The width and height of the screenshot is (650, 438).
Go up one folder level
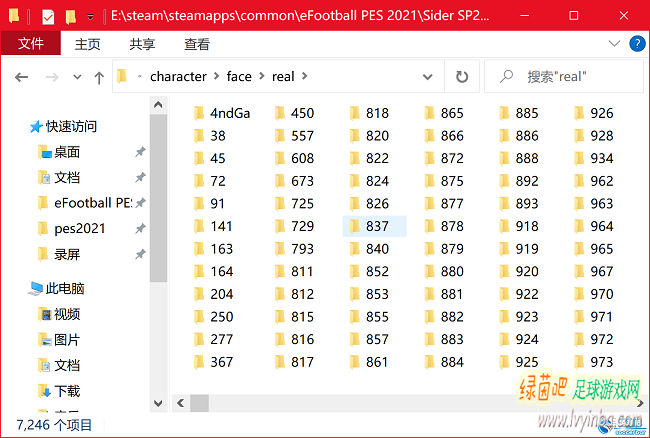click(x=99, y=77)
